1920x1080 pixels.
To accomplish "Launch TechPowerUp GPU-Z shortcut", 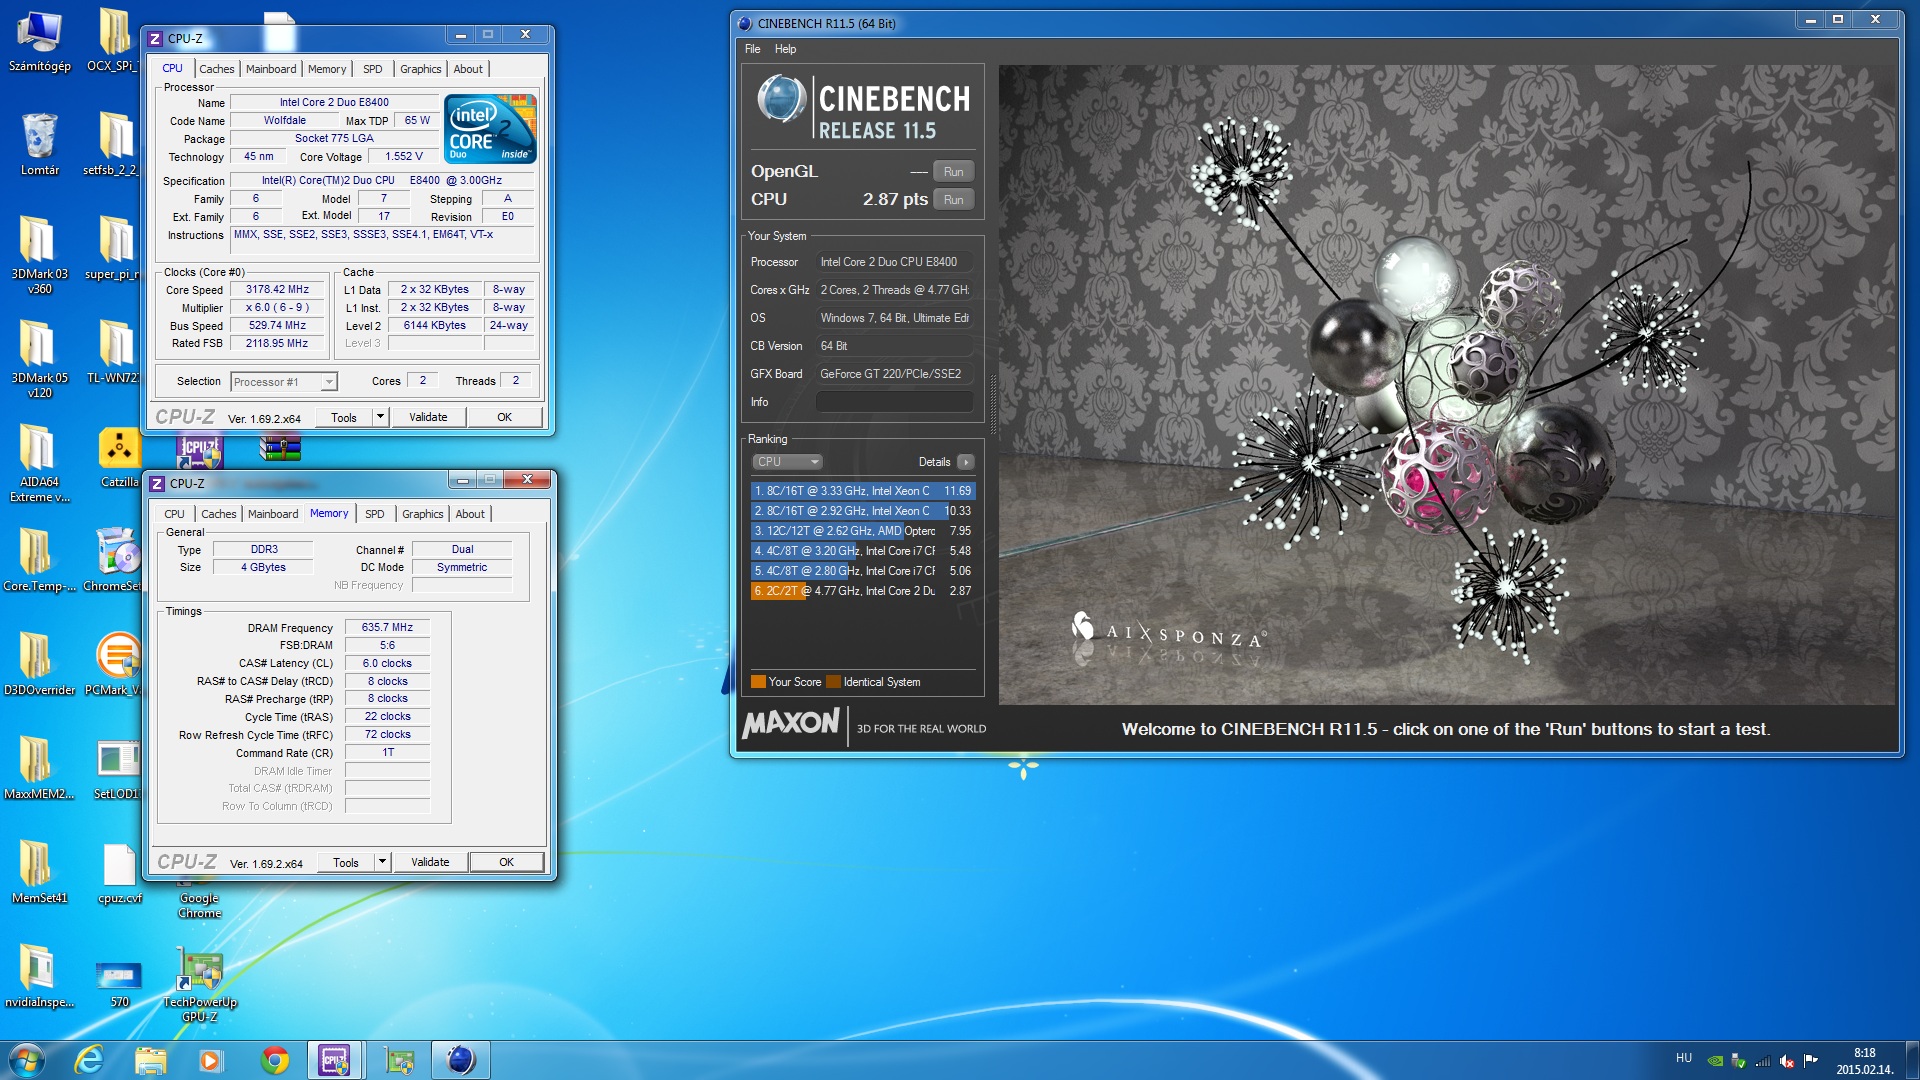I will (x=200, y=985).
